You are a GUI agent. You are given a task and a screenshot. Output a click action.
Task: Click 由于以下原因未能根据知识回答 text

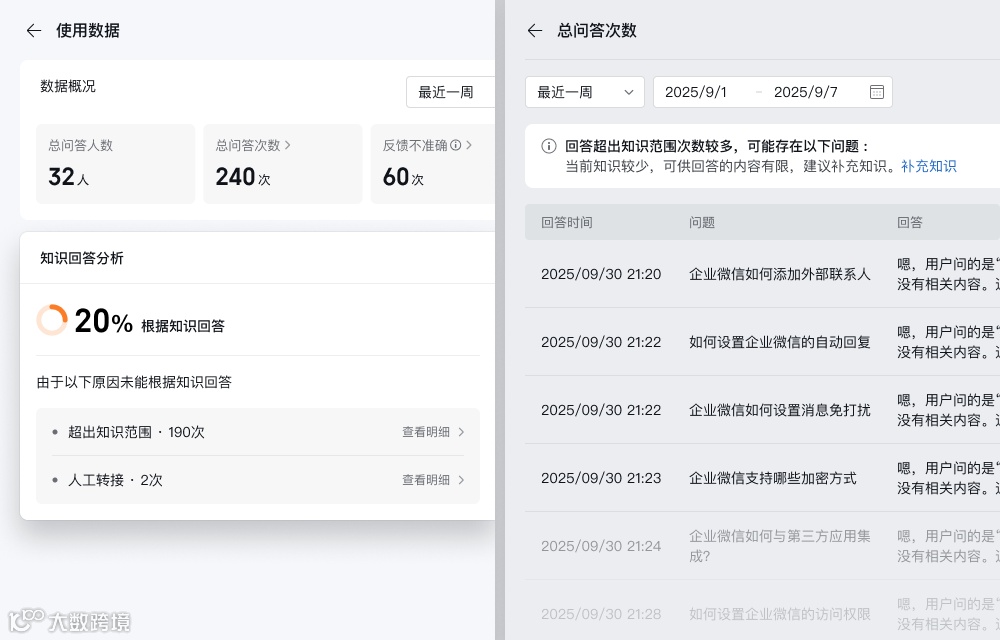tap(134, 382)
